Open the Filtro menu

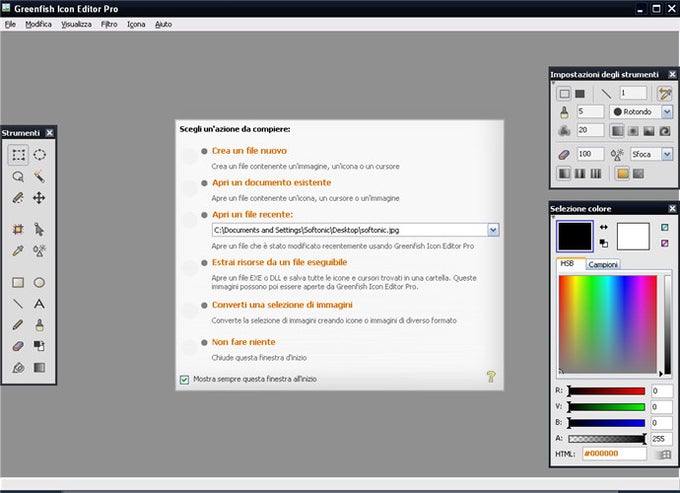(109, 24)
